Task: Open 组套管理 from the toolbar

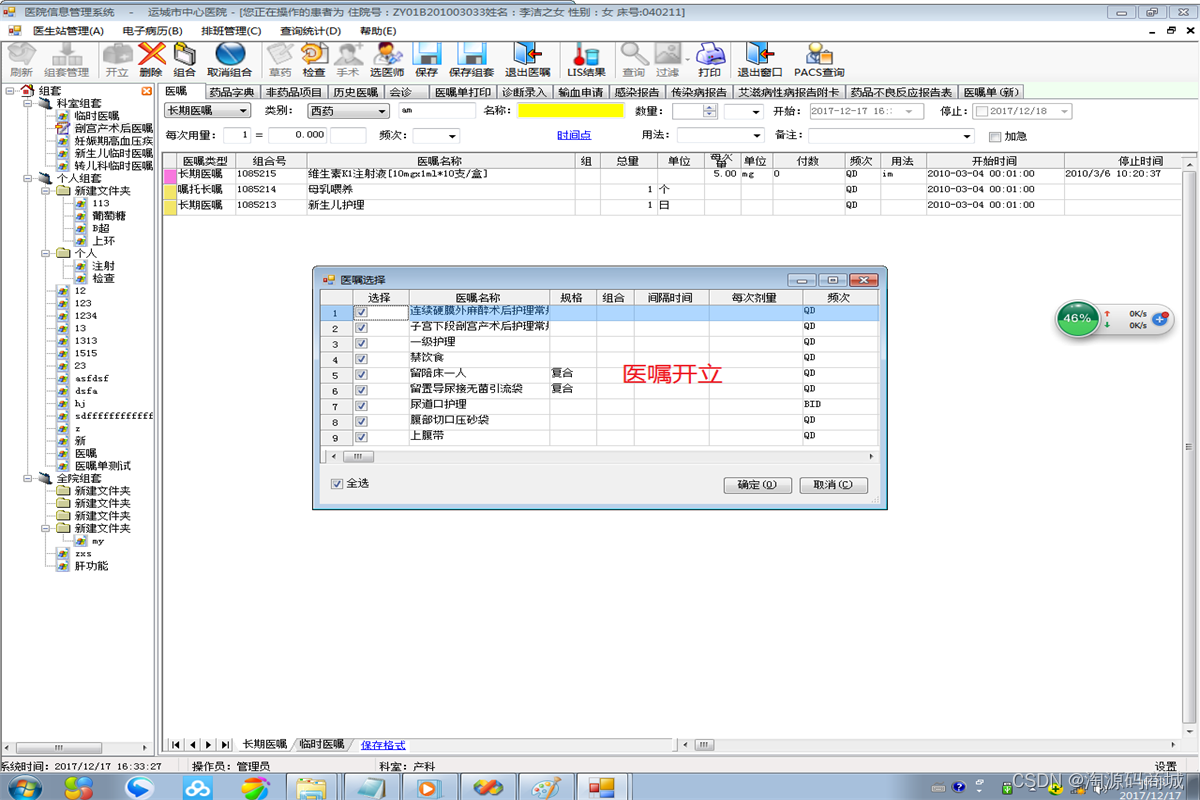Action: click(66, 59)
